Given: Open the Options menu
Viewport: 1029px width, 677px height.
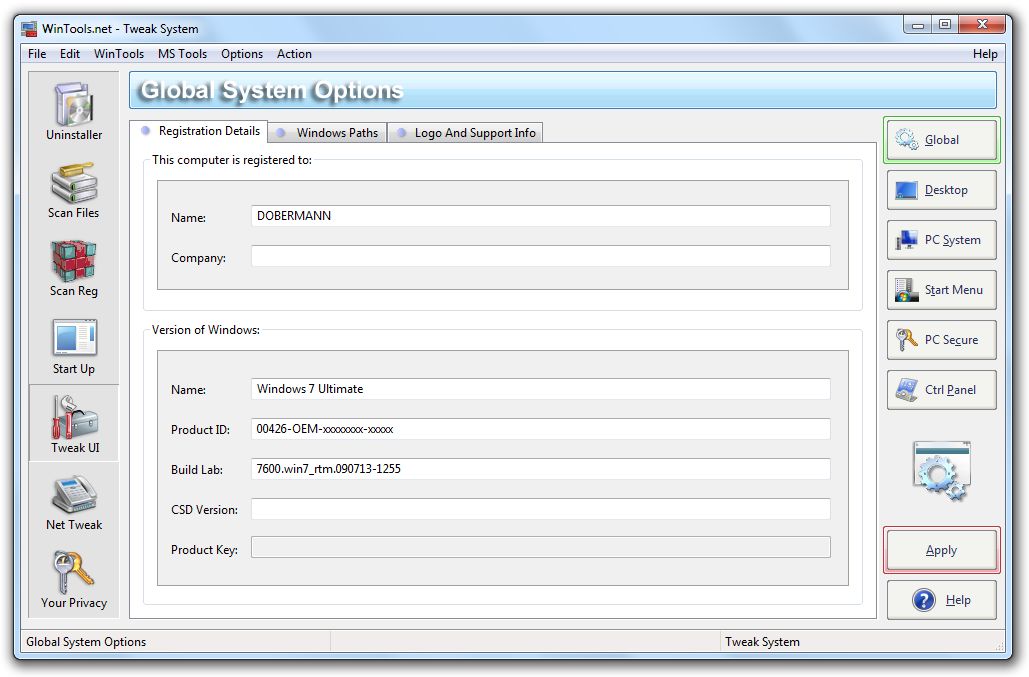Looking at the screenshot, I should click(242, 54).
